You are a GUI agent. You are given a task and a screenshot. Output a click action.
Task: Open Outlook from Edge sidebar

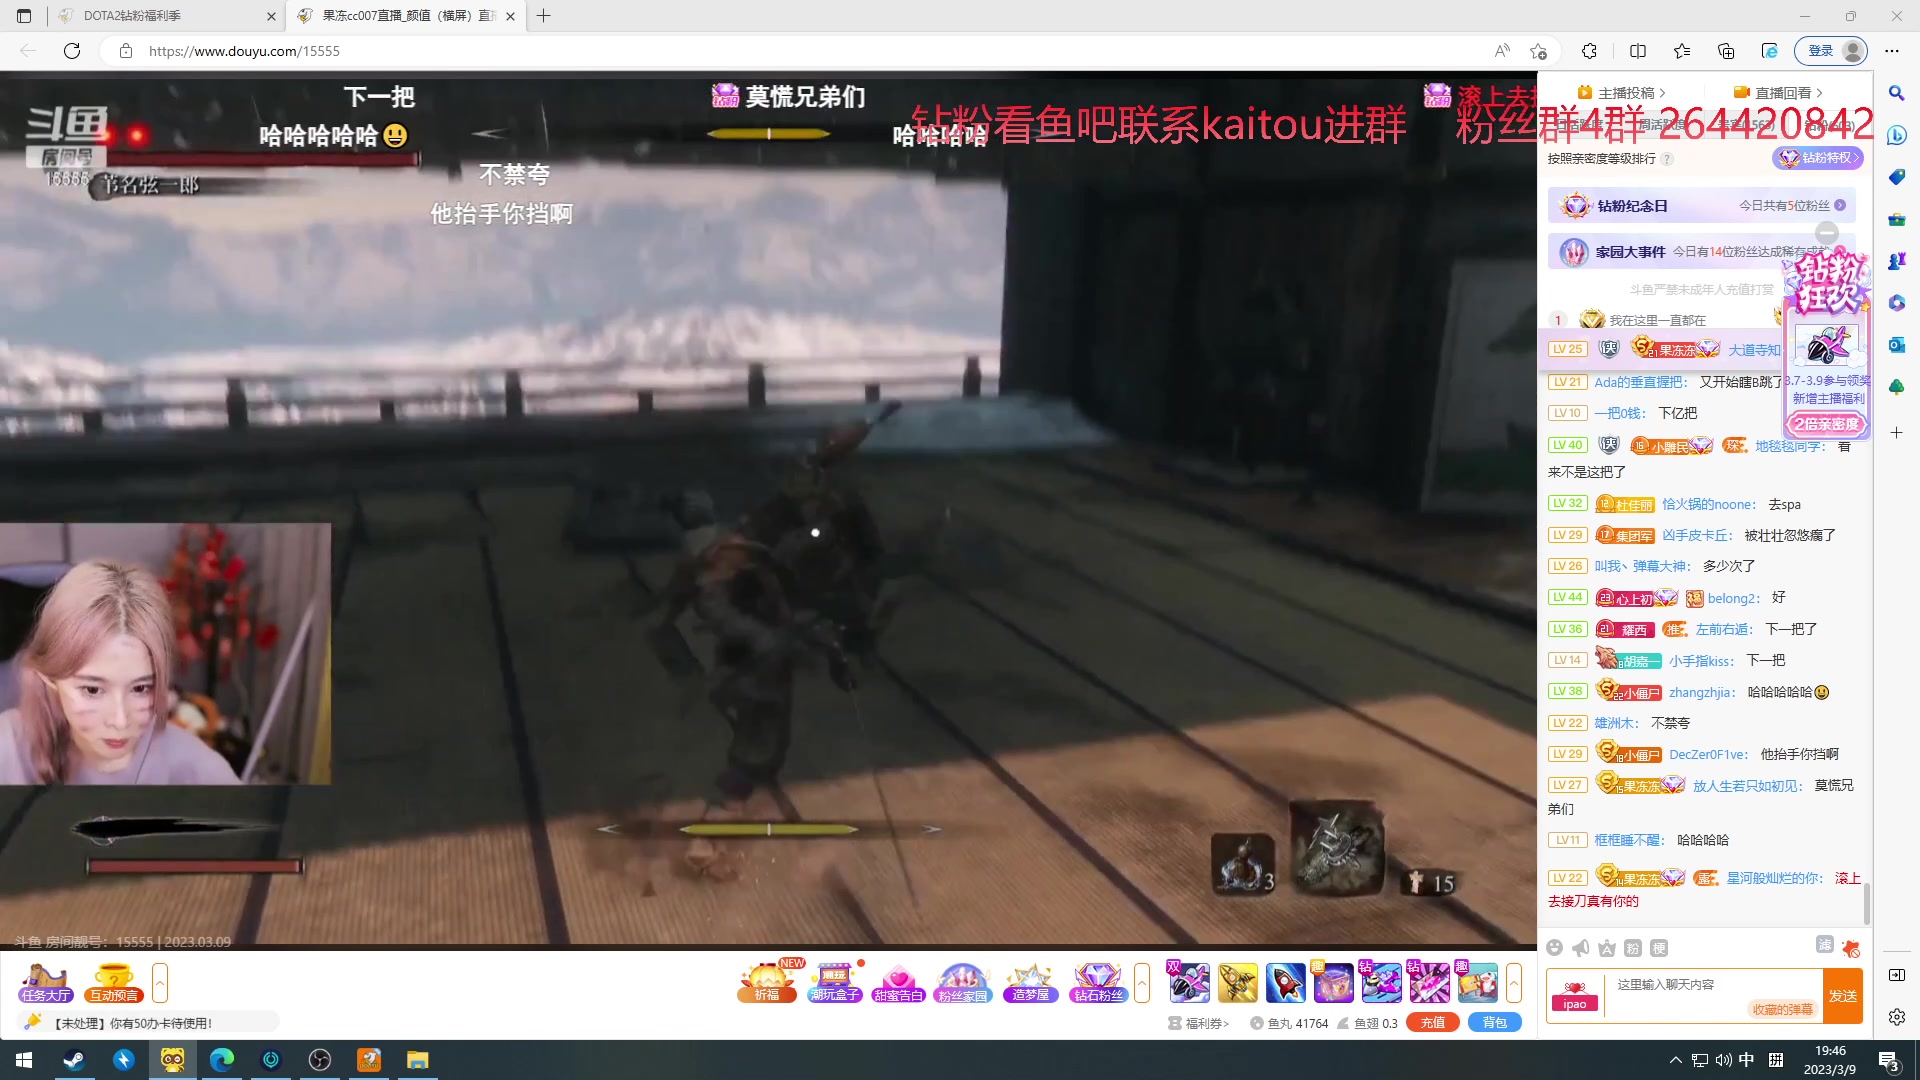pos(1896,345)
